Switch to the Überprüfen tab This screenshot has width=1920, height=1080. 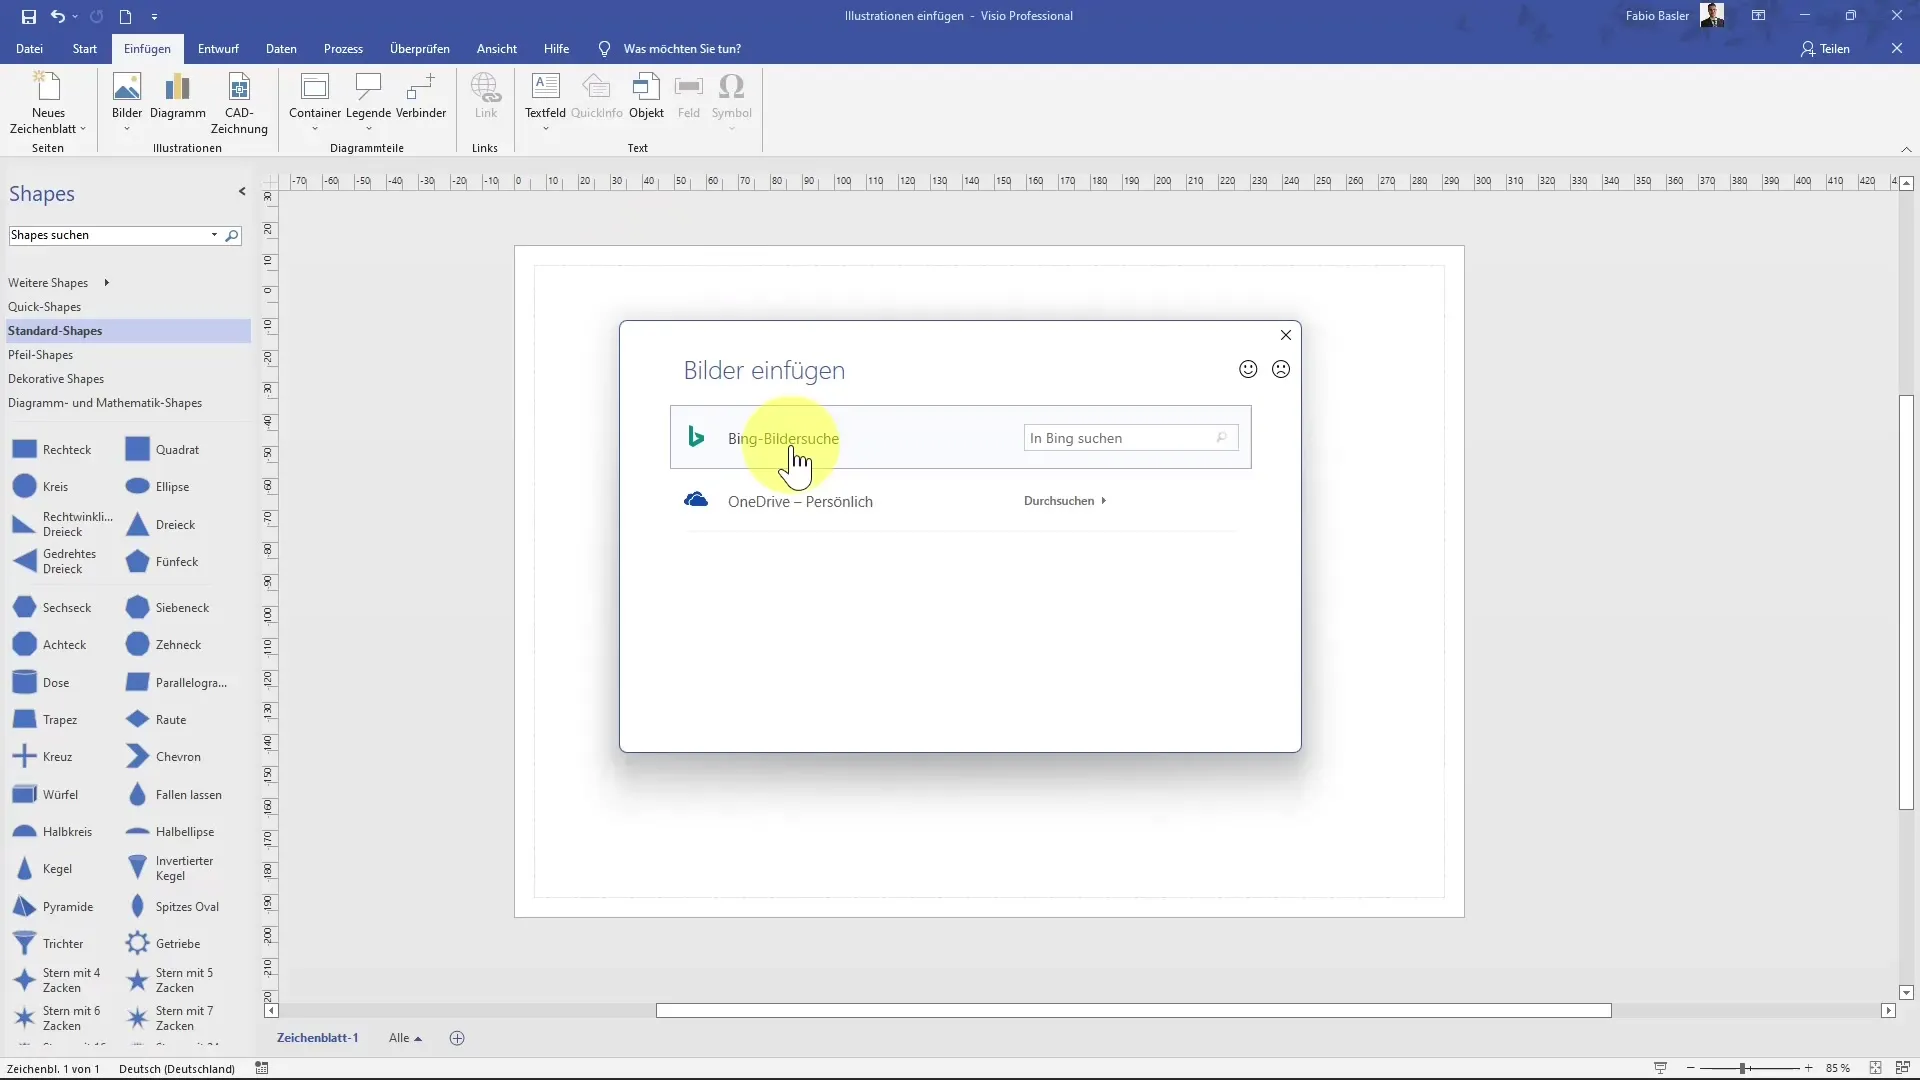(x=420, y=49)
